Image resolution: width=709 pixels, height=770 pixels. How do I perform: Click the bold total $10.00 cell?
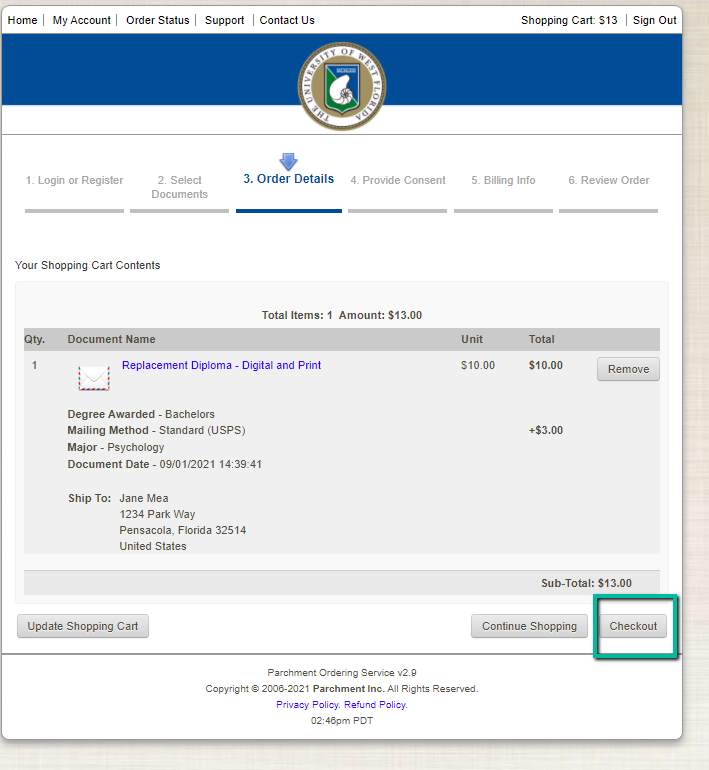click(545, 365)
